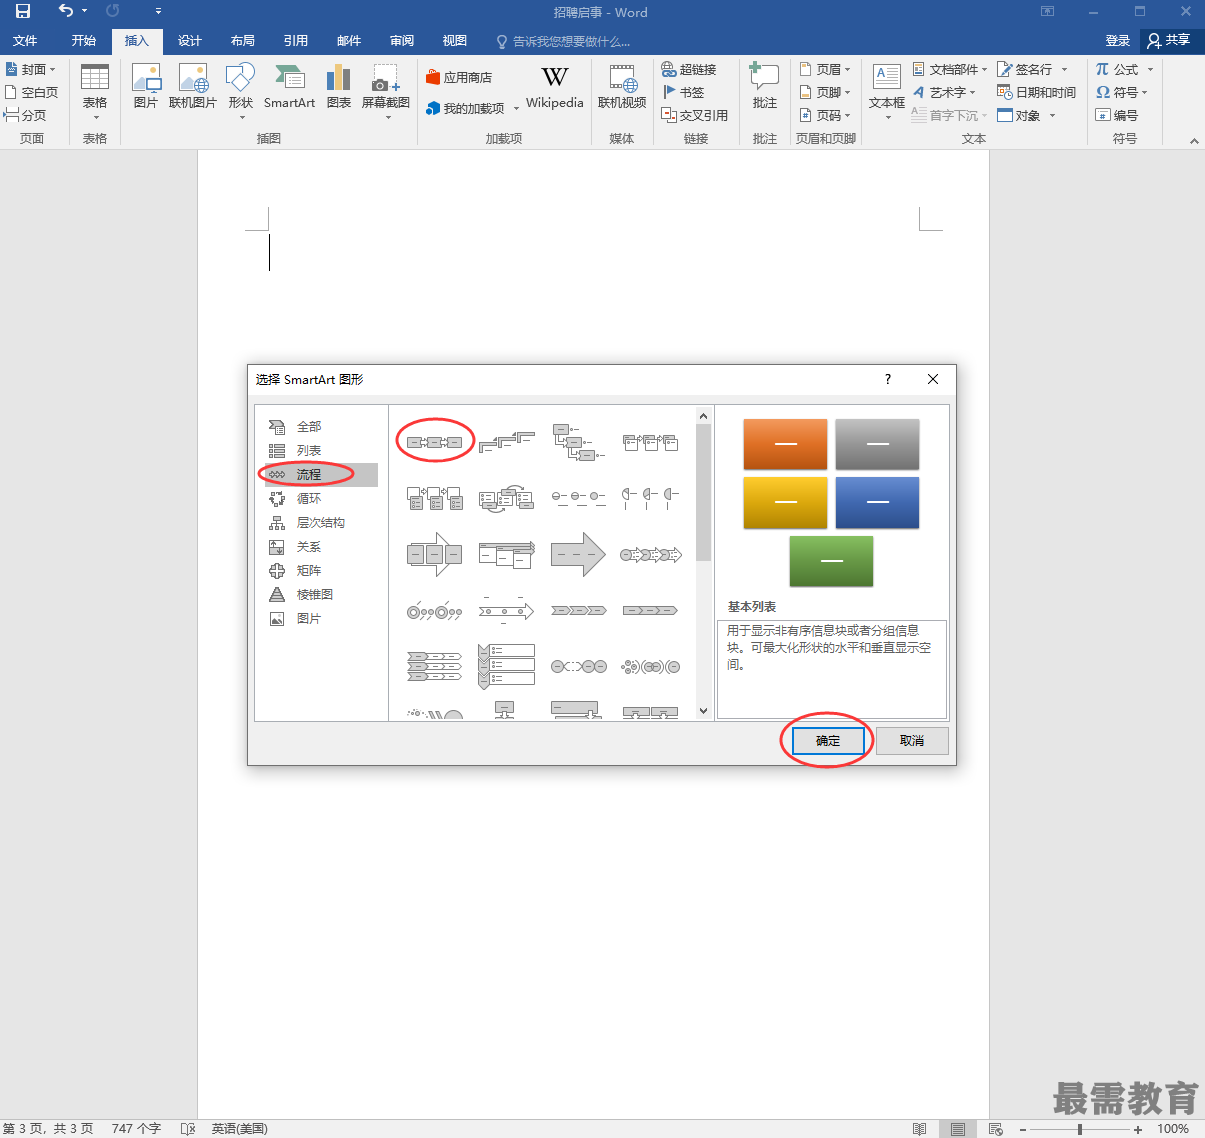This screenshot has height=1138, width=1205.
Task: Insert a picture with the 图片 icon
Action: coord(146,87)
